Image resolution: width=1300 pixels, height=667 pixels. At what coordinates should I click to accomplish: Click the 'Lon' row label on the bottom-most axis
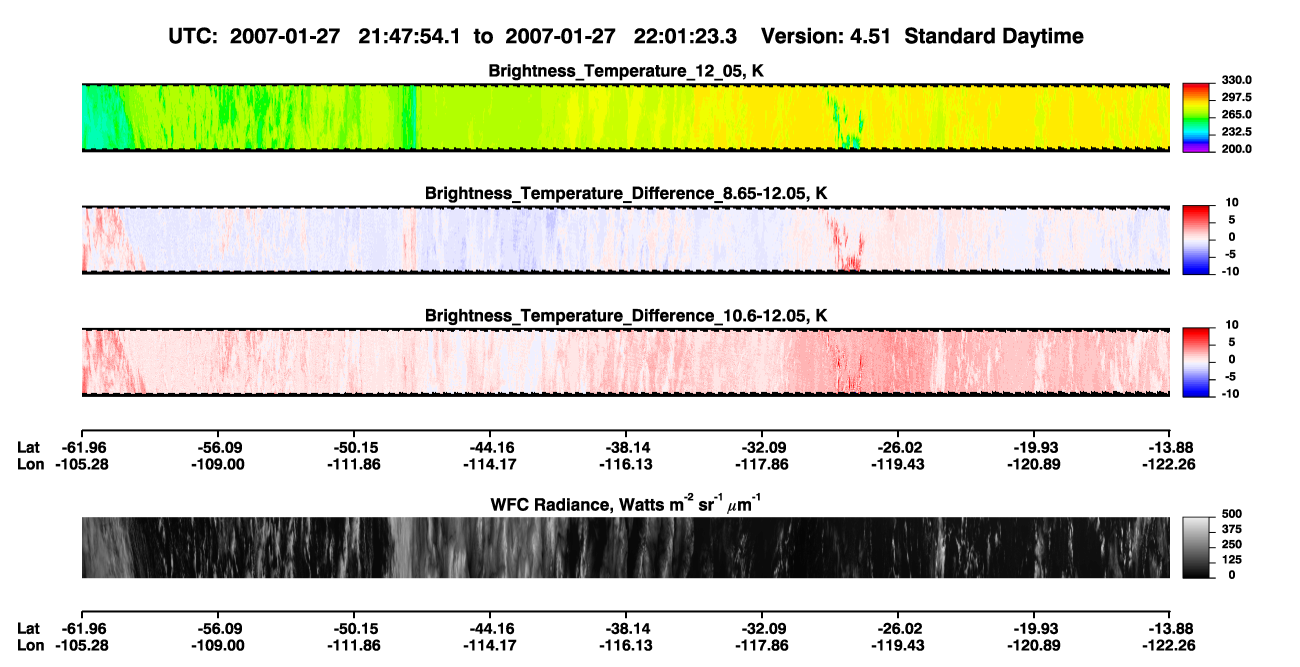[x=30, y=646]
